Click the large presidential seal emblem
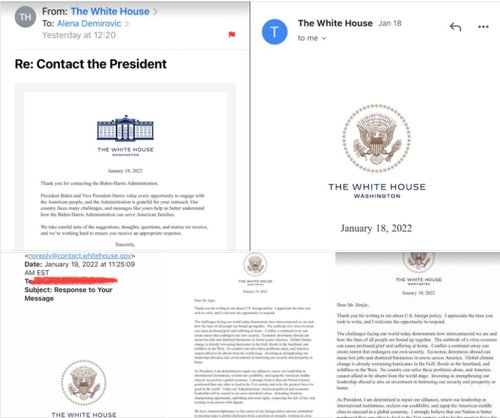The height and width of the screenshot is (418, 500). click(x=377, y=138)
